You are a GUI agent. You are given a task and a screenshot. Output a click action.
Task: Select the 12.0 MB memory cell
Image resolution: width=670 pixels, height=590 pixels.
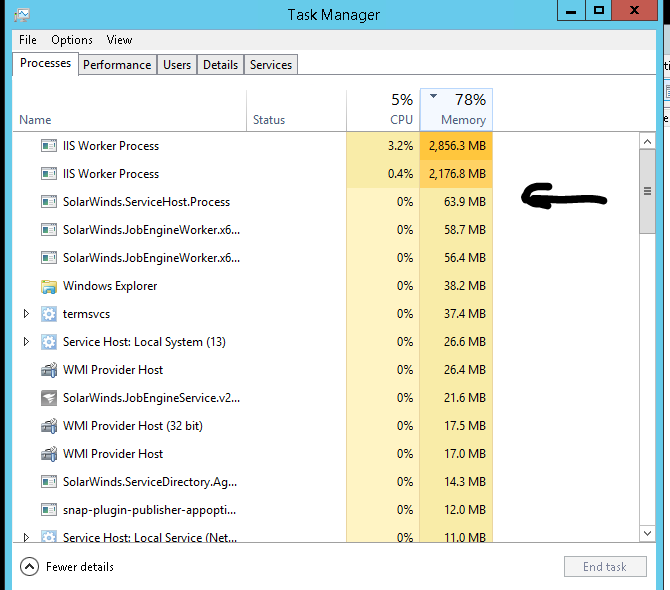click(x=456, y=510)
